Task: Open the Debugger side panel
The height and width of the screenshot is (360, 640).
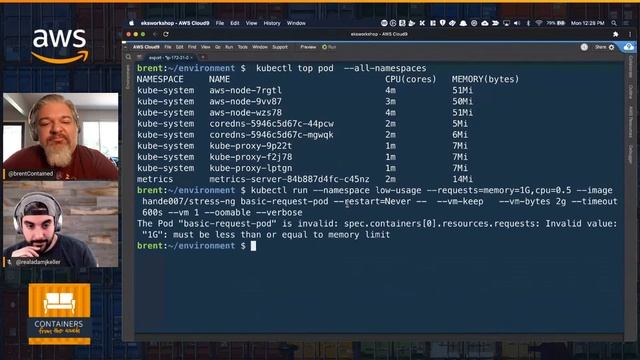Action: tap(631, 154)
